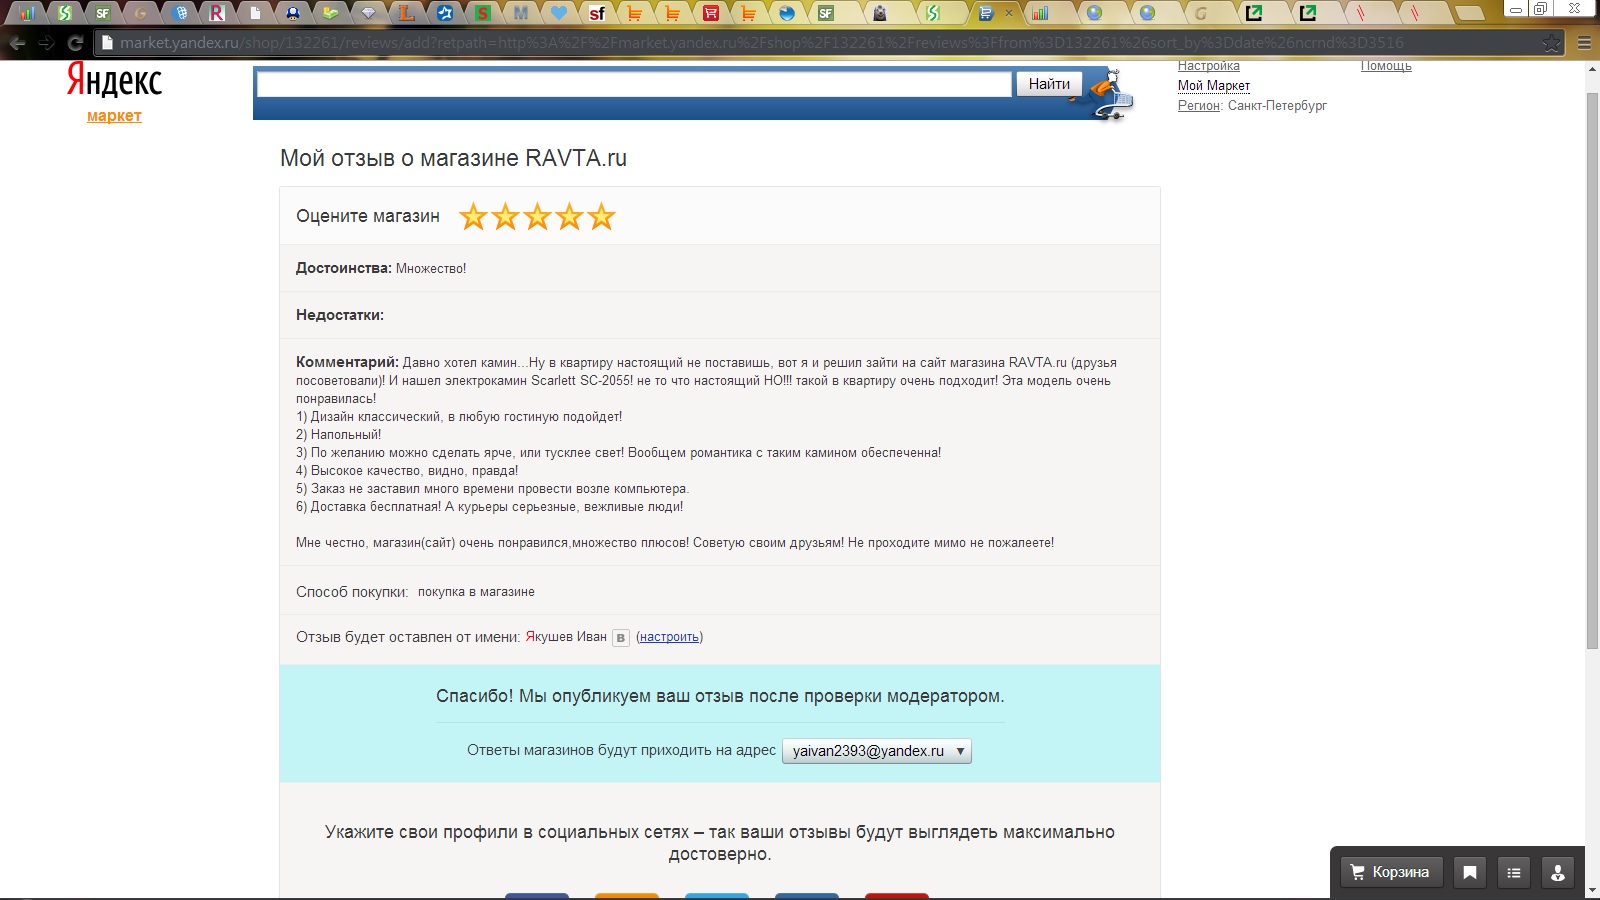This screenshot has width=1600, height=900.
Task: Click the browser address bar URL
Action: [x=762, y=43]
